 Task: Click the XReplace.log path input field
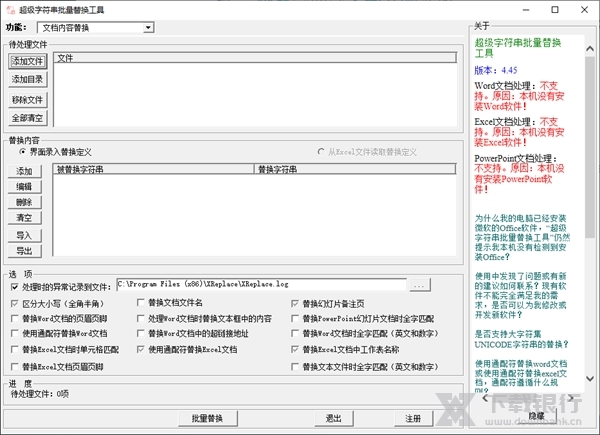(x=261, y=284)
